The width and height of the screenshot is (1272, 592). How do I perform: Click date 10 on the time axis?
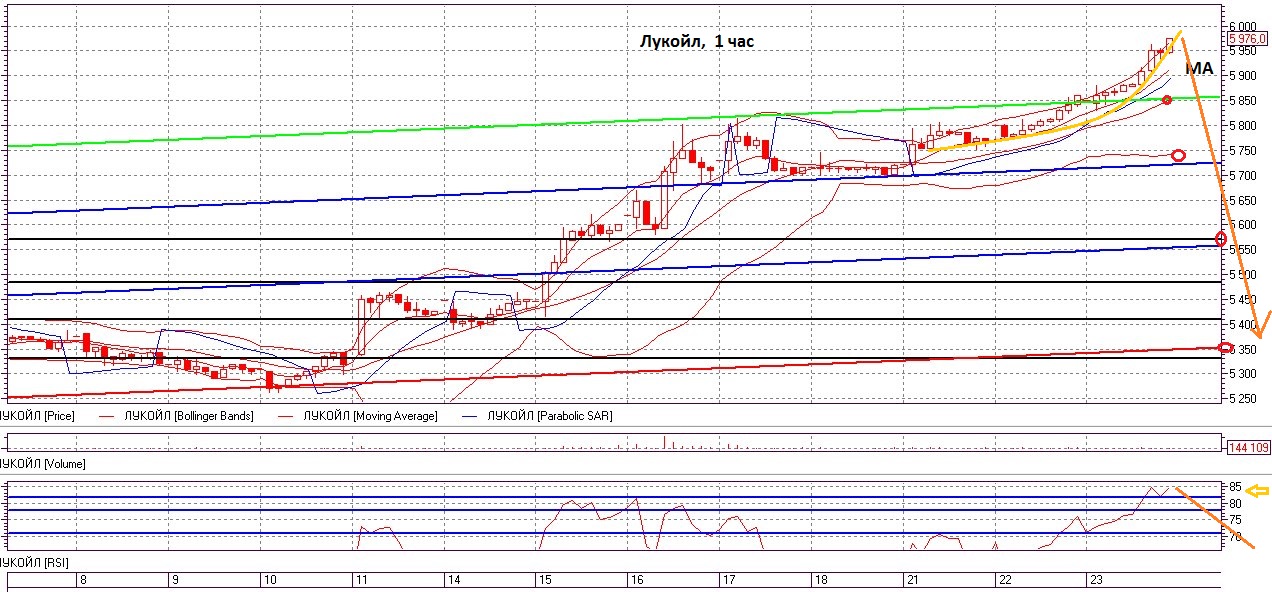270,580
